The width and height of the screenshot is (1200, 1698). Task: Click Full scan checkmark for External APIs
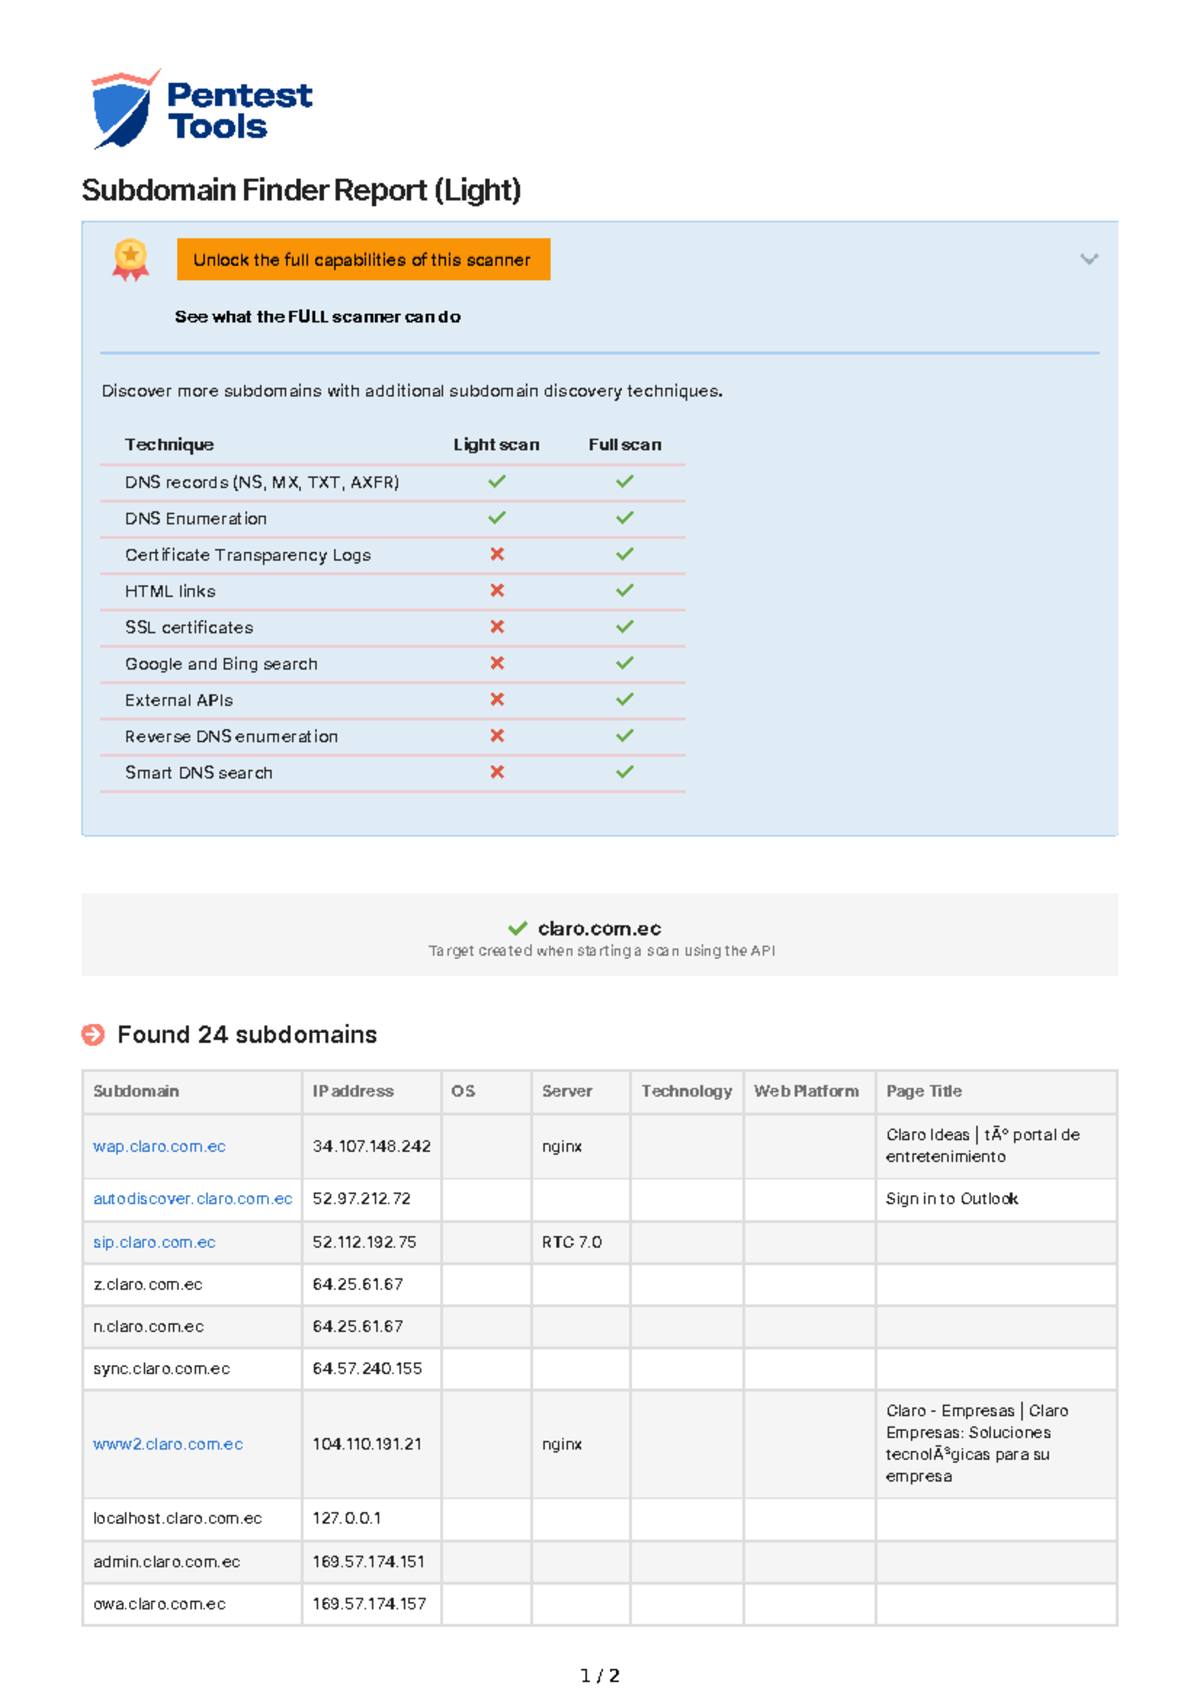pos(625,700)
